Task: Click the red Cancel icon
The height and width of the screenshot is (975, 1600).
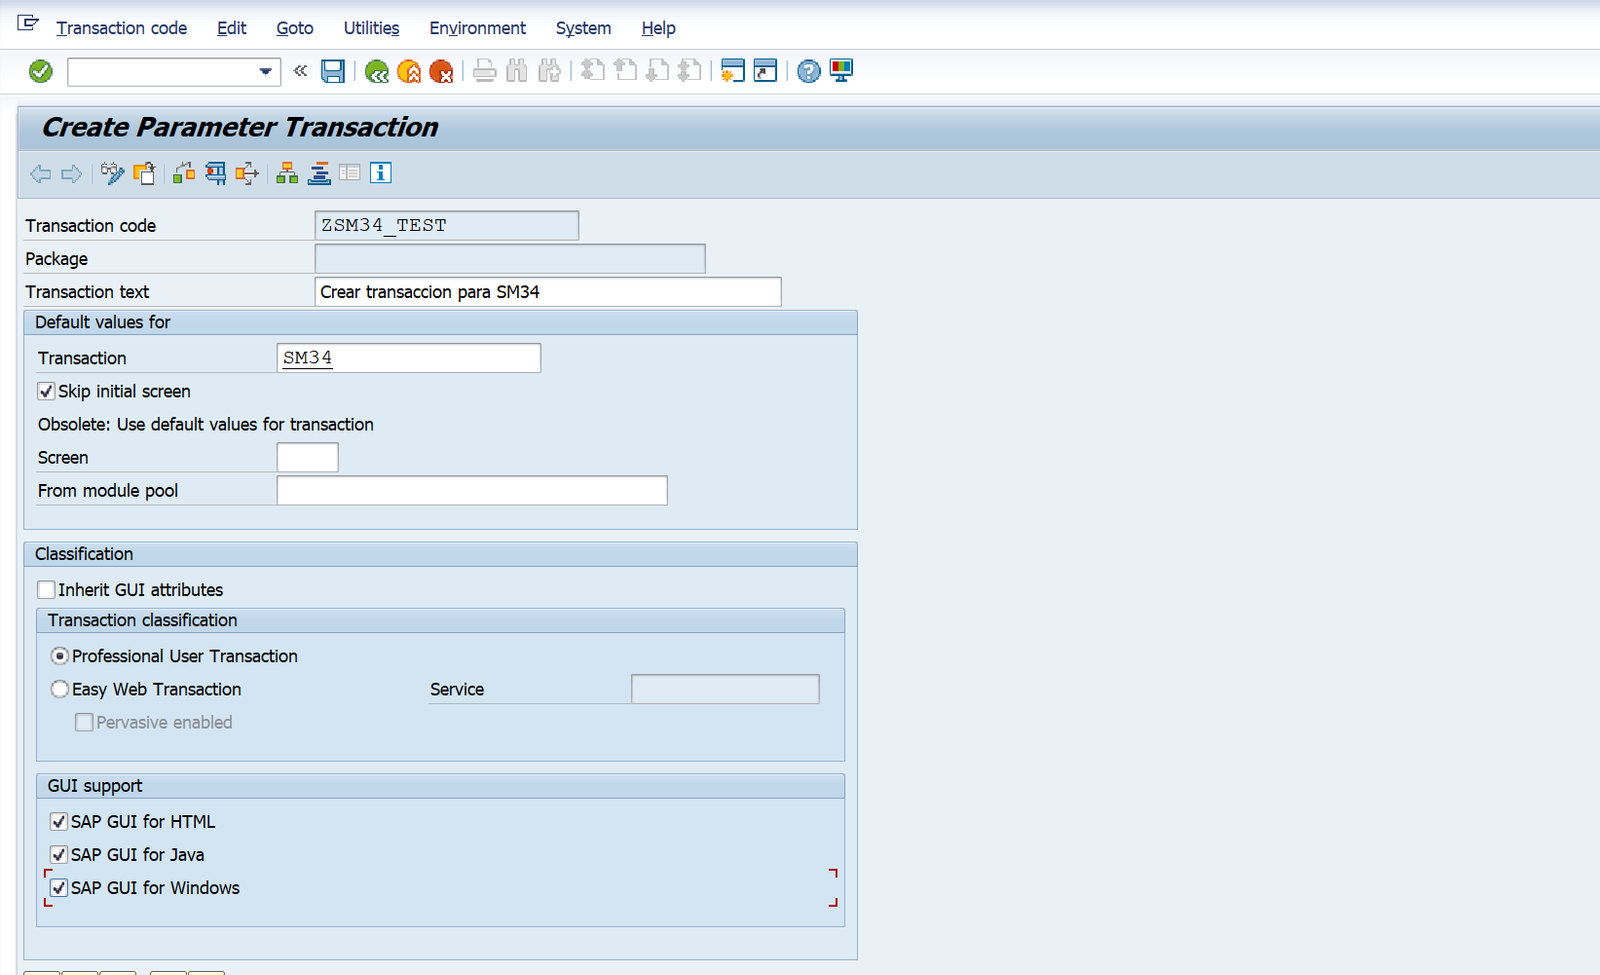Action: coord(441,71)
